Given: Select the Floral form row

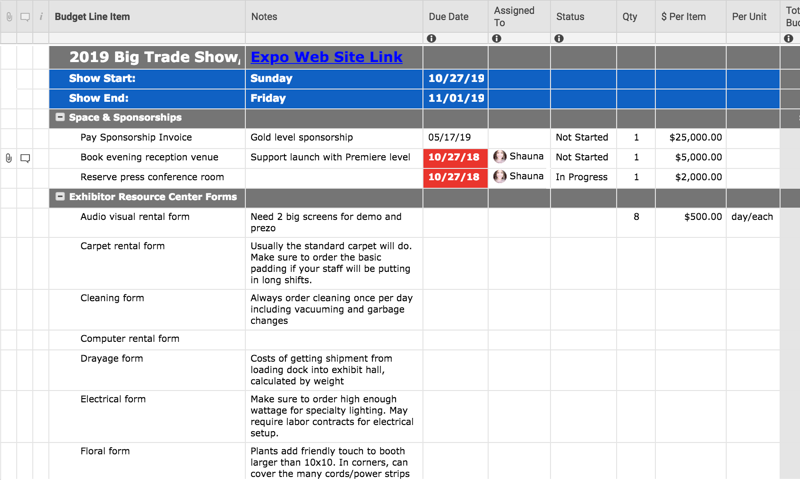Looking at the screenshot, I should [147, 461].
